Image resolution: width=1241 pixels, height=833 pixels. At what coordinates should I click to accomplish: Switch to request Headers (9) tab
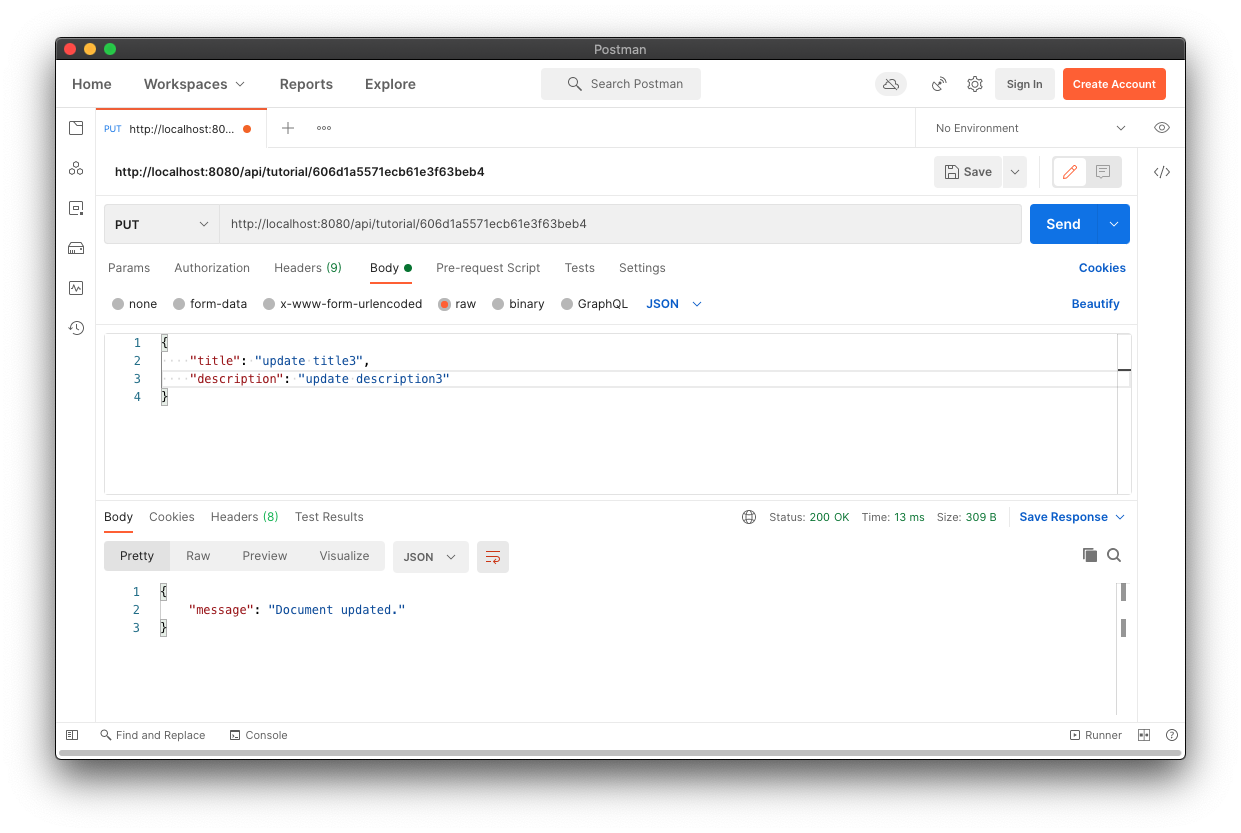click(x=308, y=268)
